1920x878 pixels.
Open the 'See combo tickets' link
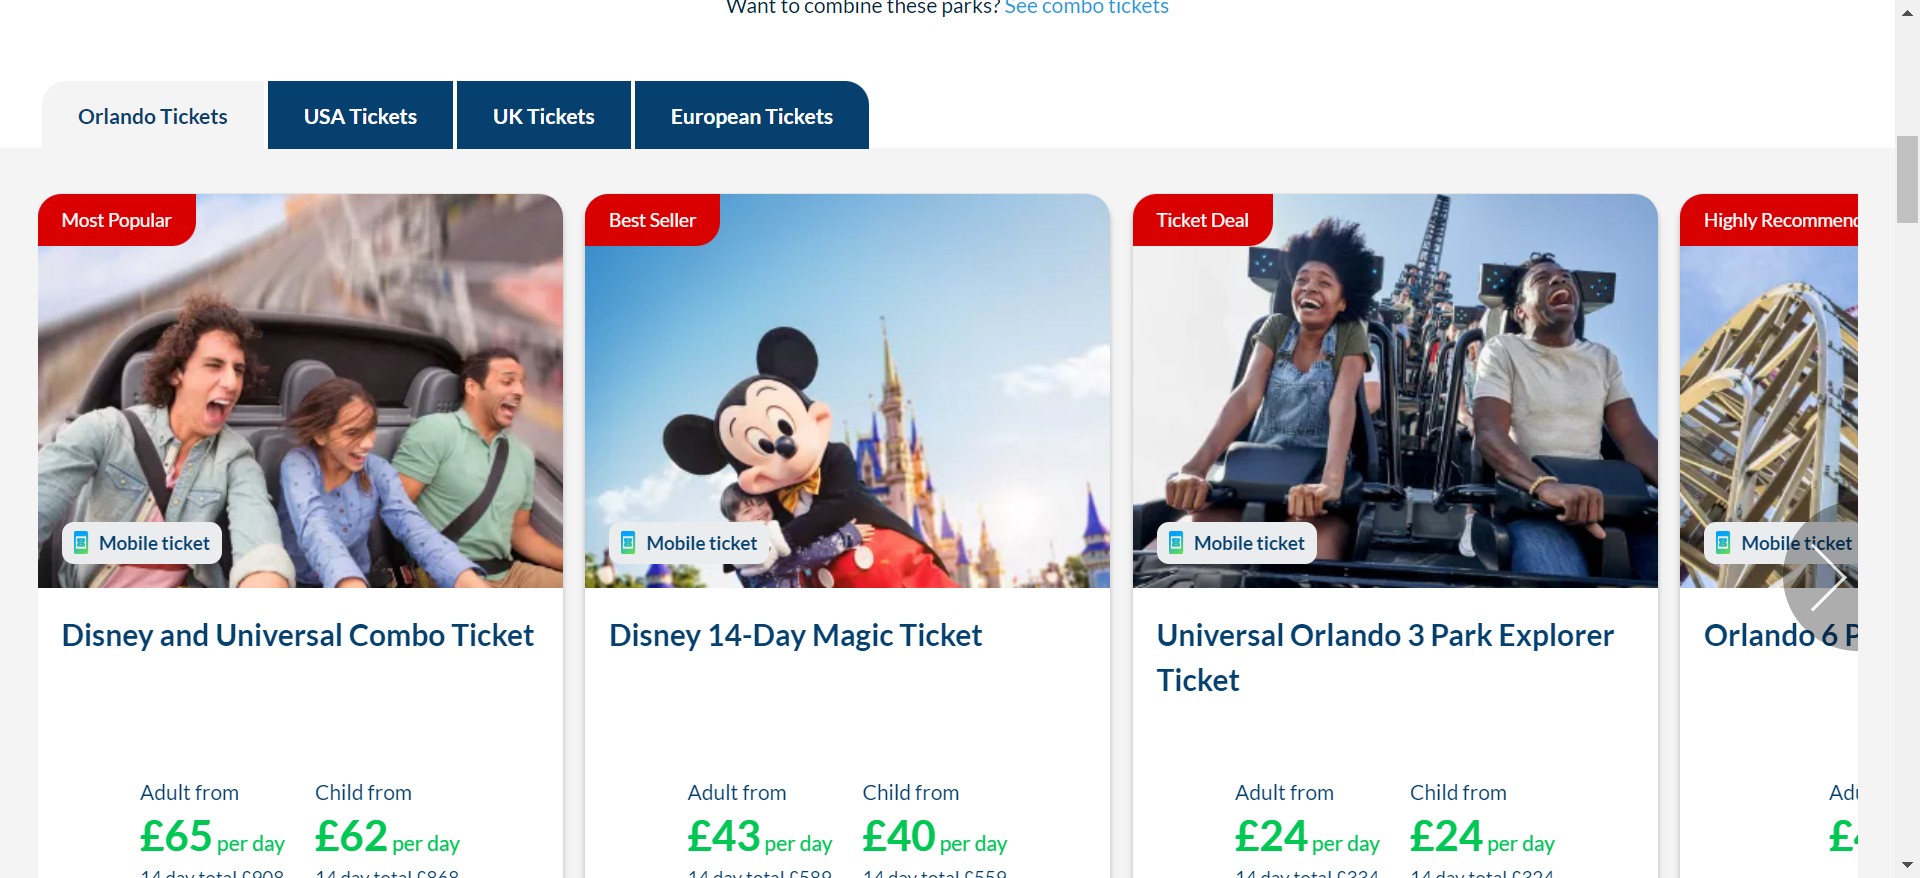pyautogui.click(x=1086, y=8)
